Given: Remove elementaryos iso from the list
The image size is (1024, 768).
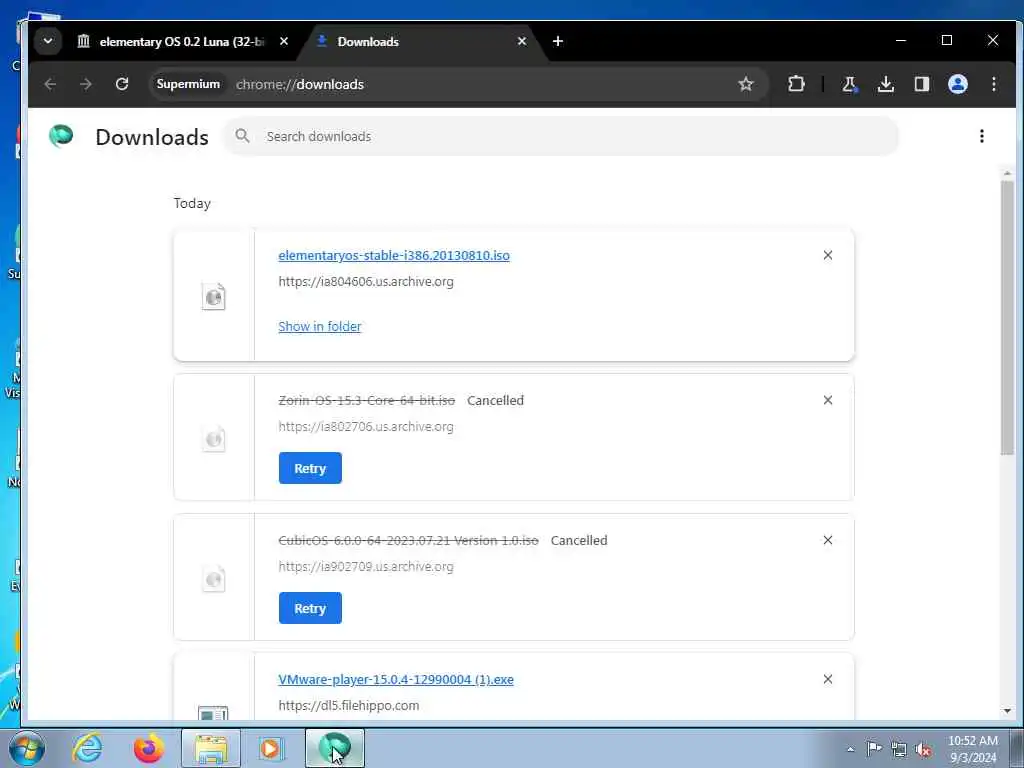Looking at the screenshot, I should [x=827, y=255].
